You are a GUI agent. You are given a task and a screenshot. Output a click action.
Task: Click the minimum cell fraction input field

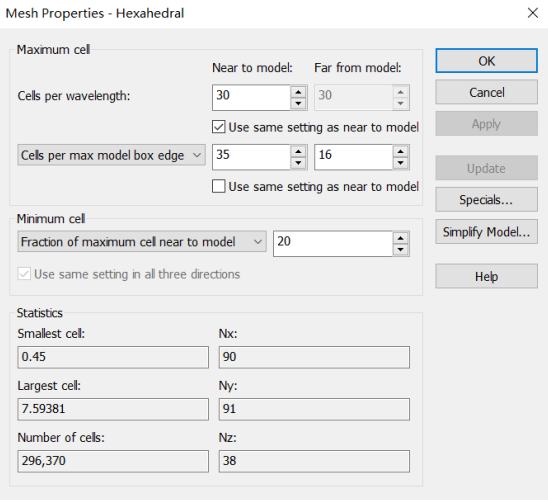[333, 244]
